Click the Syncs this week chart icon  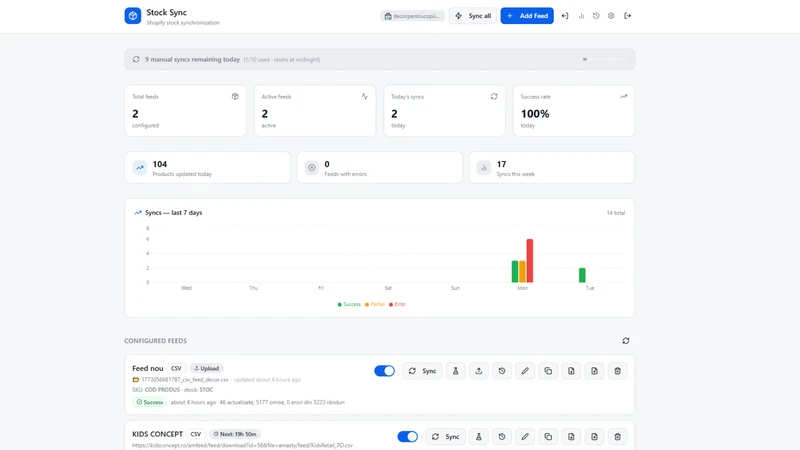click(x=484, y=167)
